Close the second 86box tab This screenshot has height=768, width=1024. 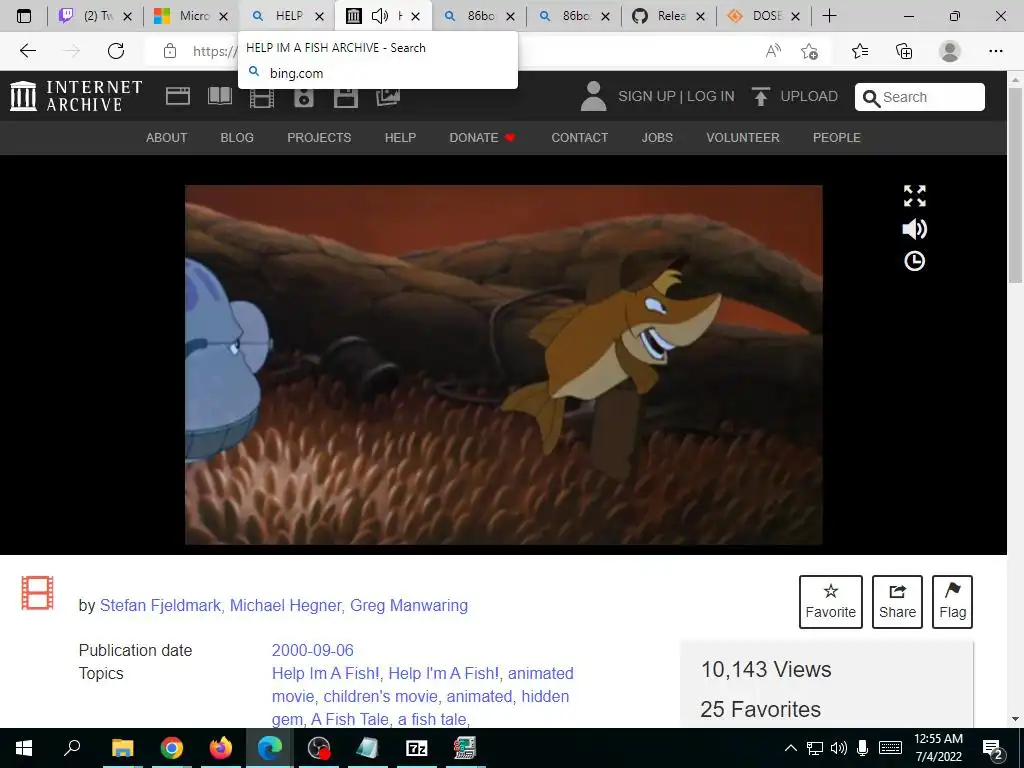pyautogui.click(x=605, y=16)
